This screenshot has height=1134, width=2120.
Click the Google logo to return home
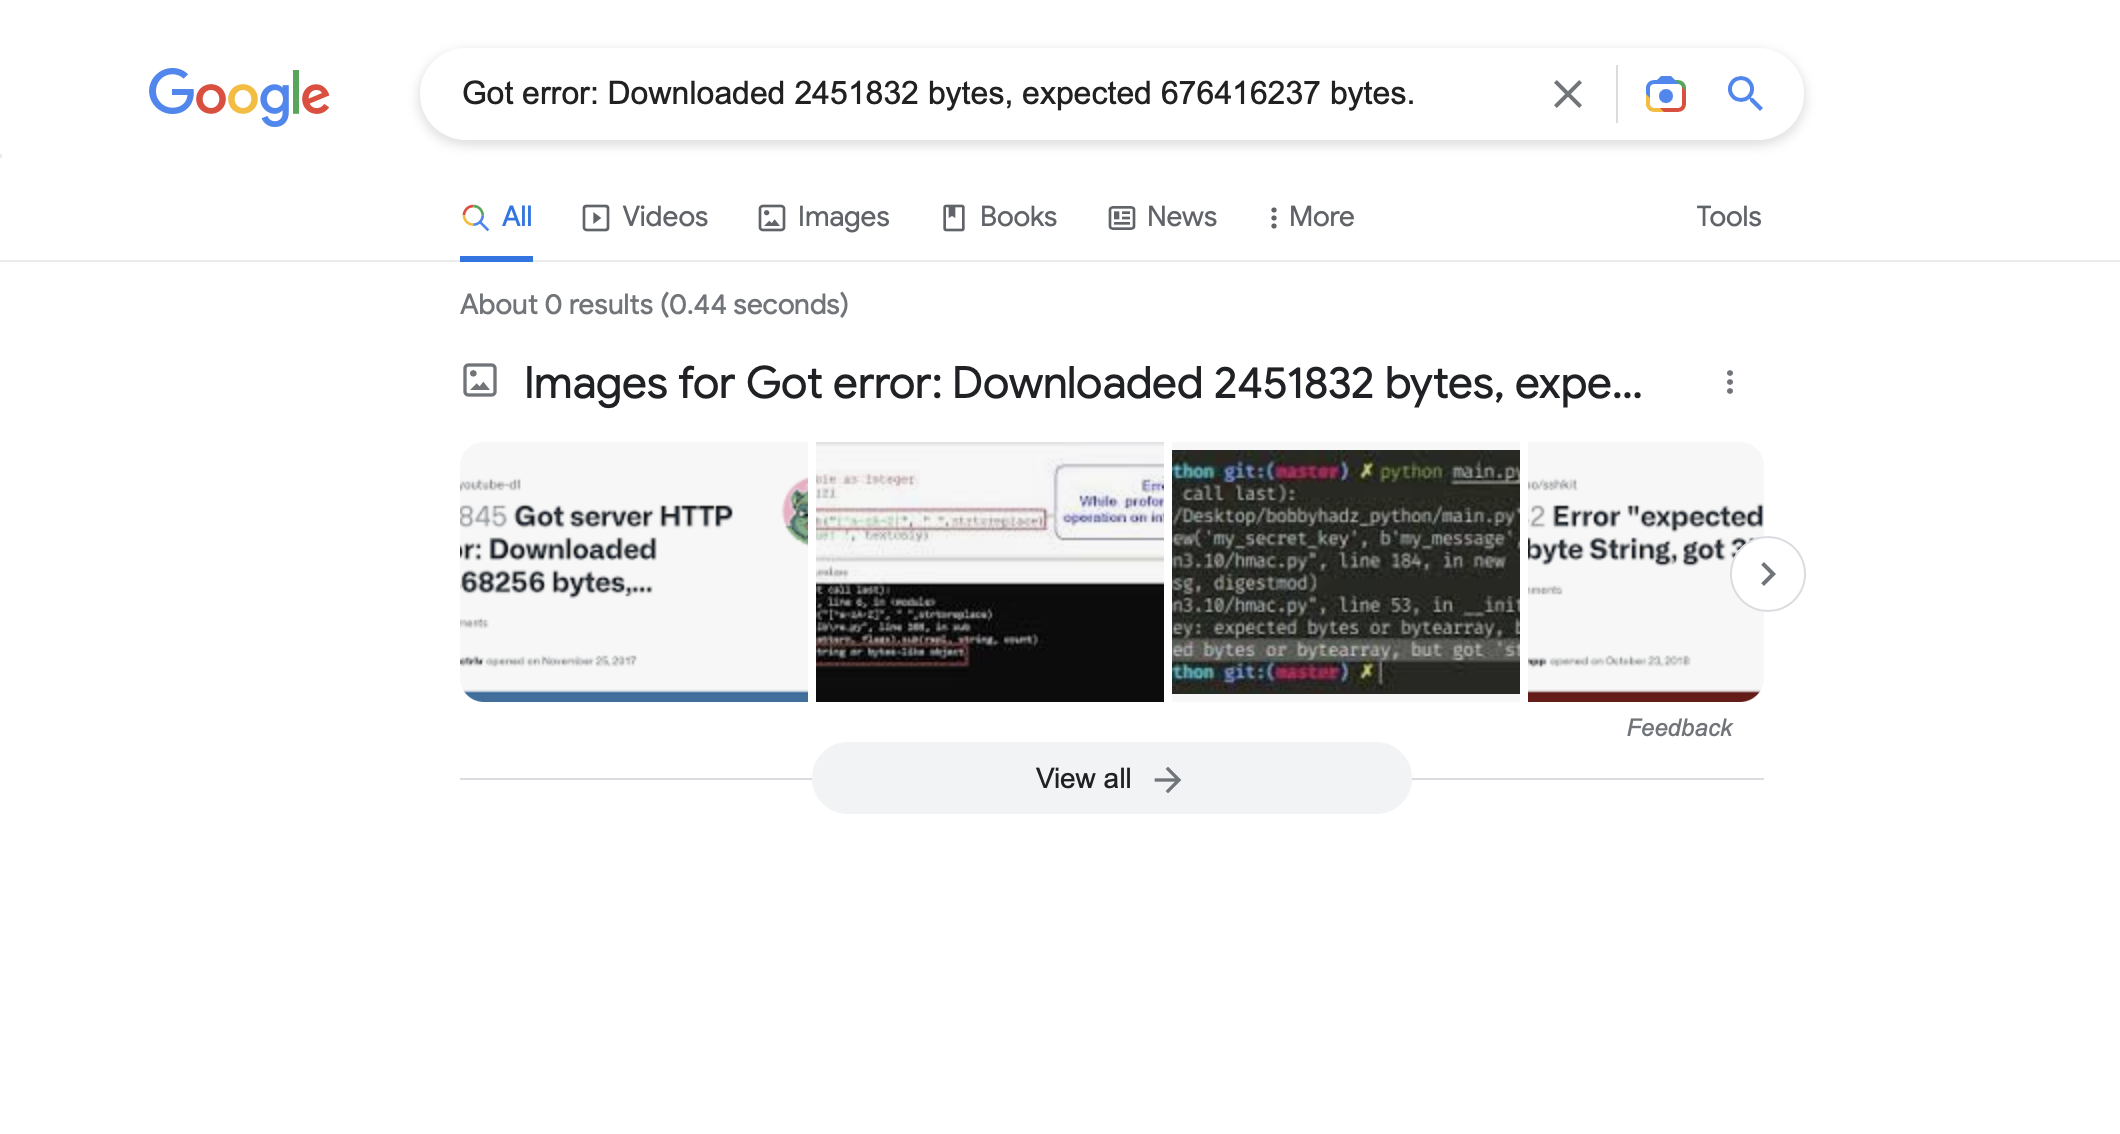point(239,95)
